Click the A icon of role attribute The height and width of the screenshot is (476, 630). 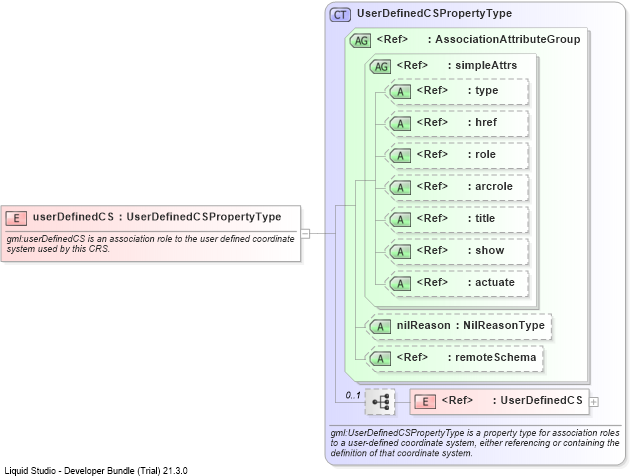coord(400,156)
